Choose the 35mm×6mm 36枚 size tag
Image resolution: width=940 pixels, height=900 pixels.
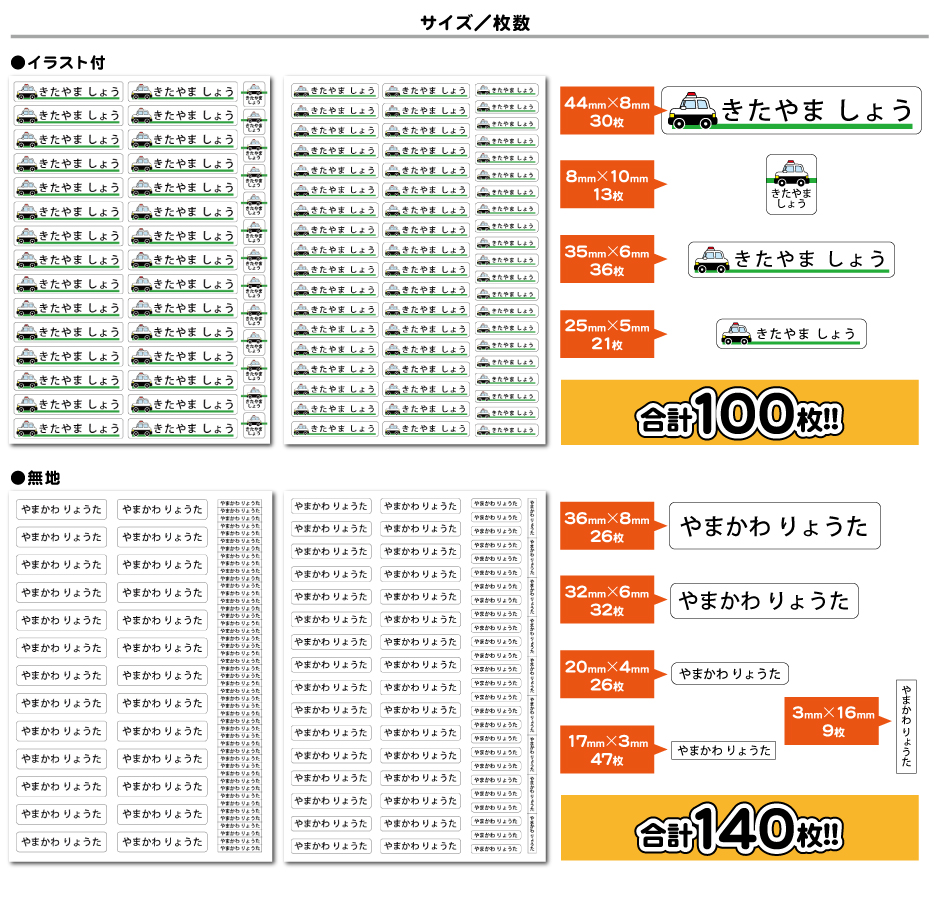pos(606,260)
